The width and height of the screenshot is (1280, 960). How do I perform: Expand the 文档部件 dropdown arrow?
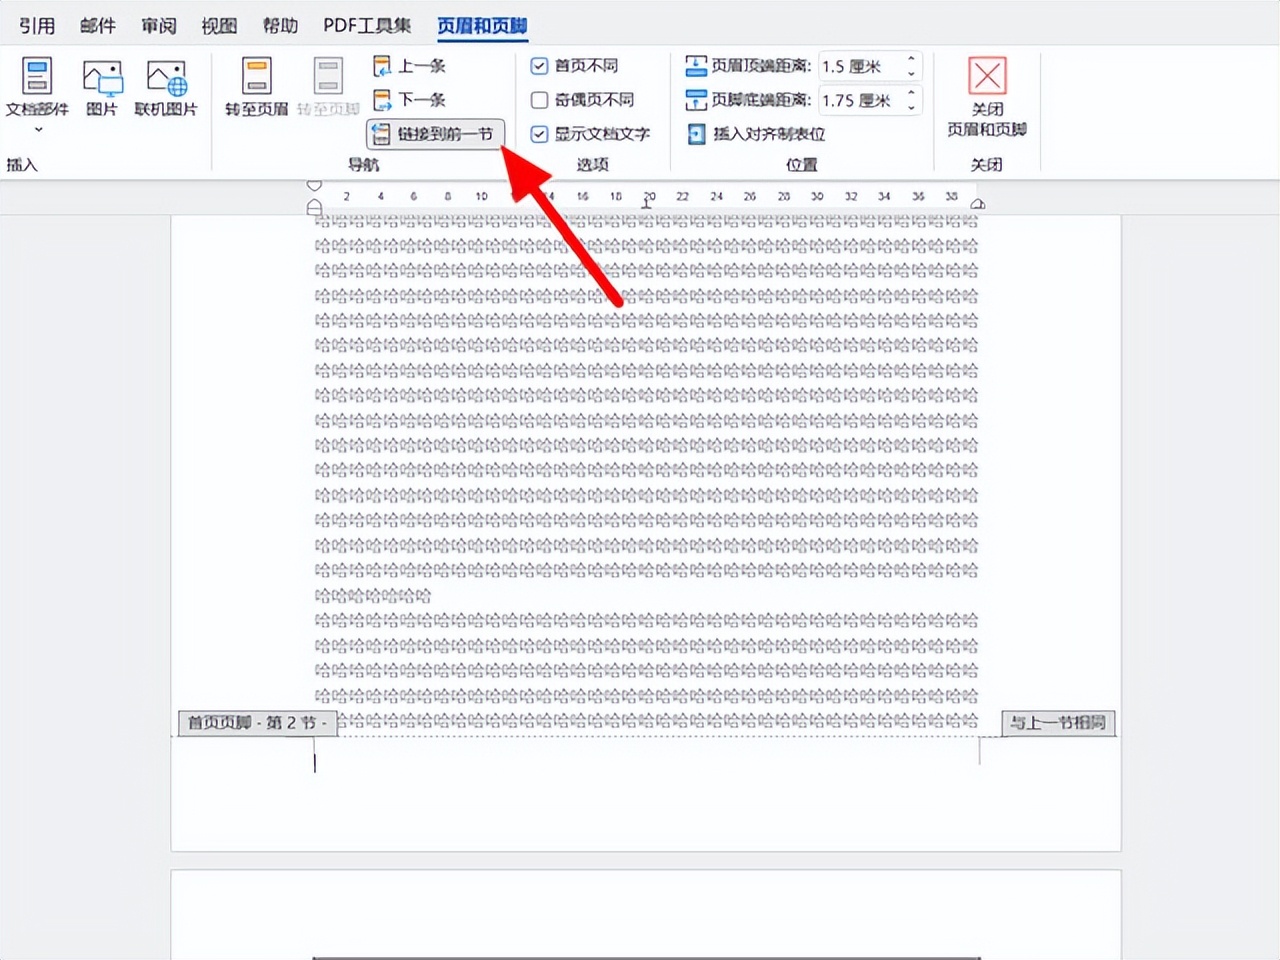click(37, 128)
